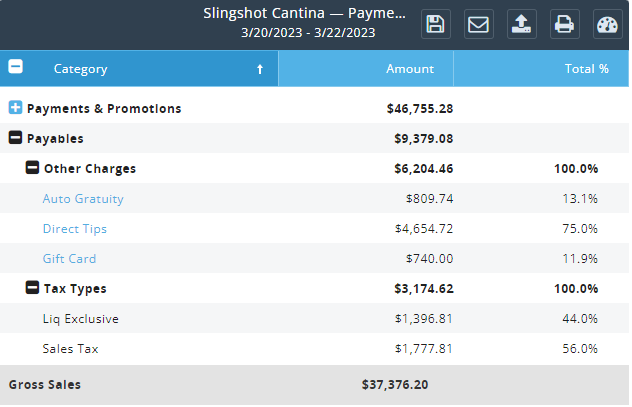Screen dimensions: 632x407
Task: Click the 3/20/2023 - 3/22/2023 date range
Action: [308, 32]
